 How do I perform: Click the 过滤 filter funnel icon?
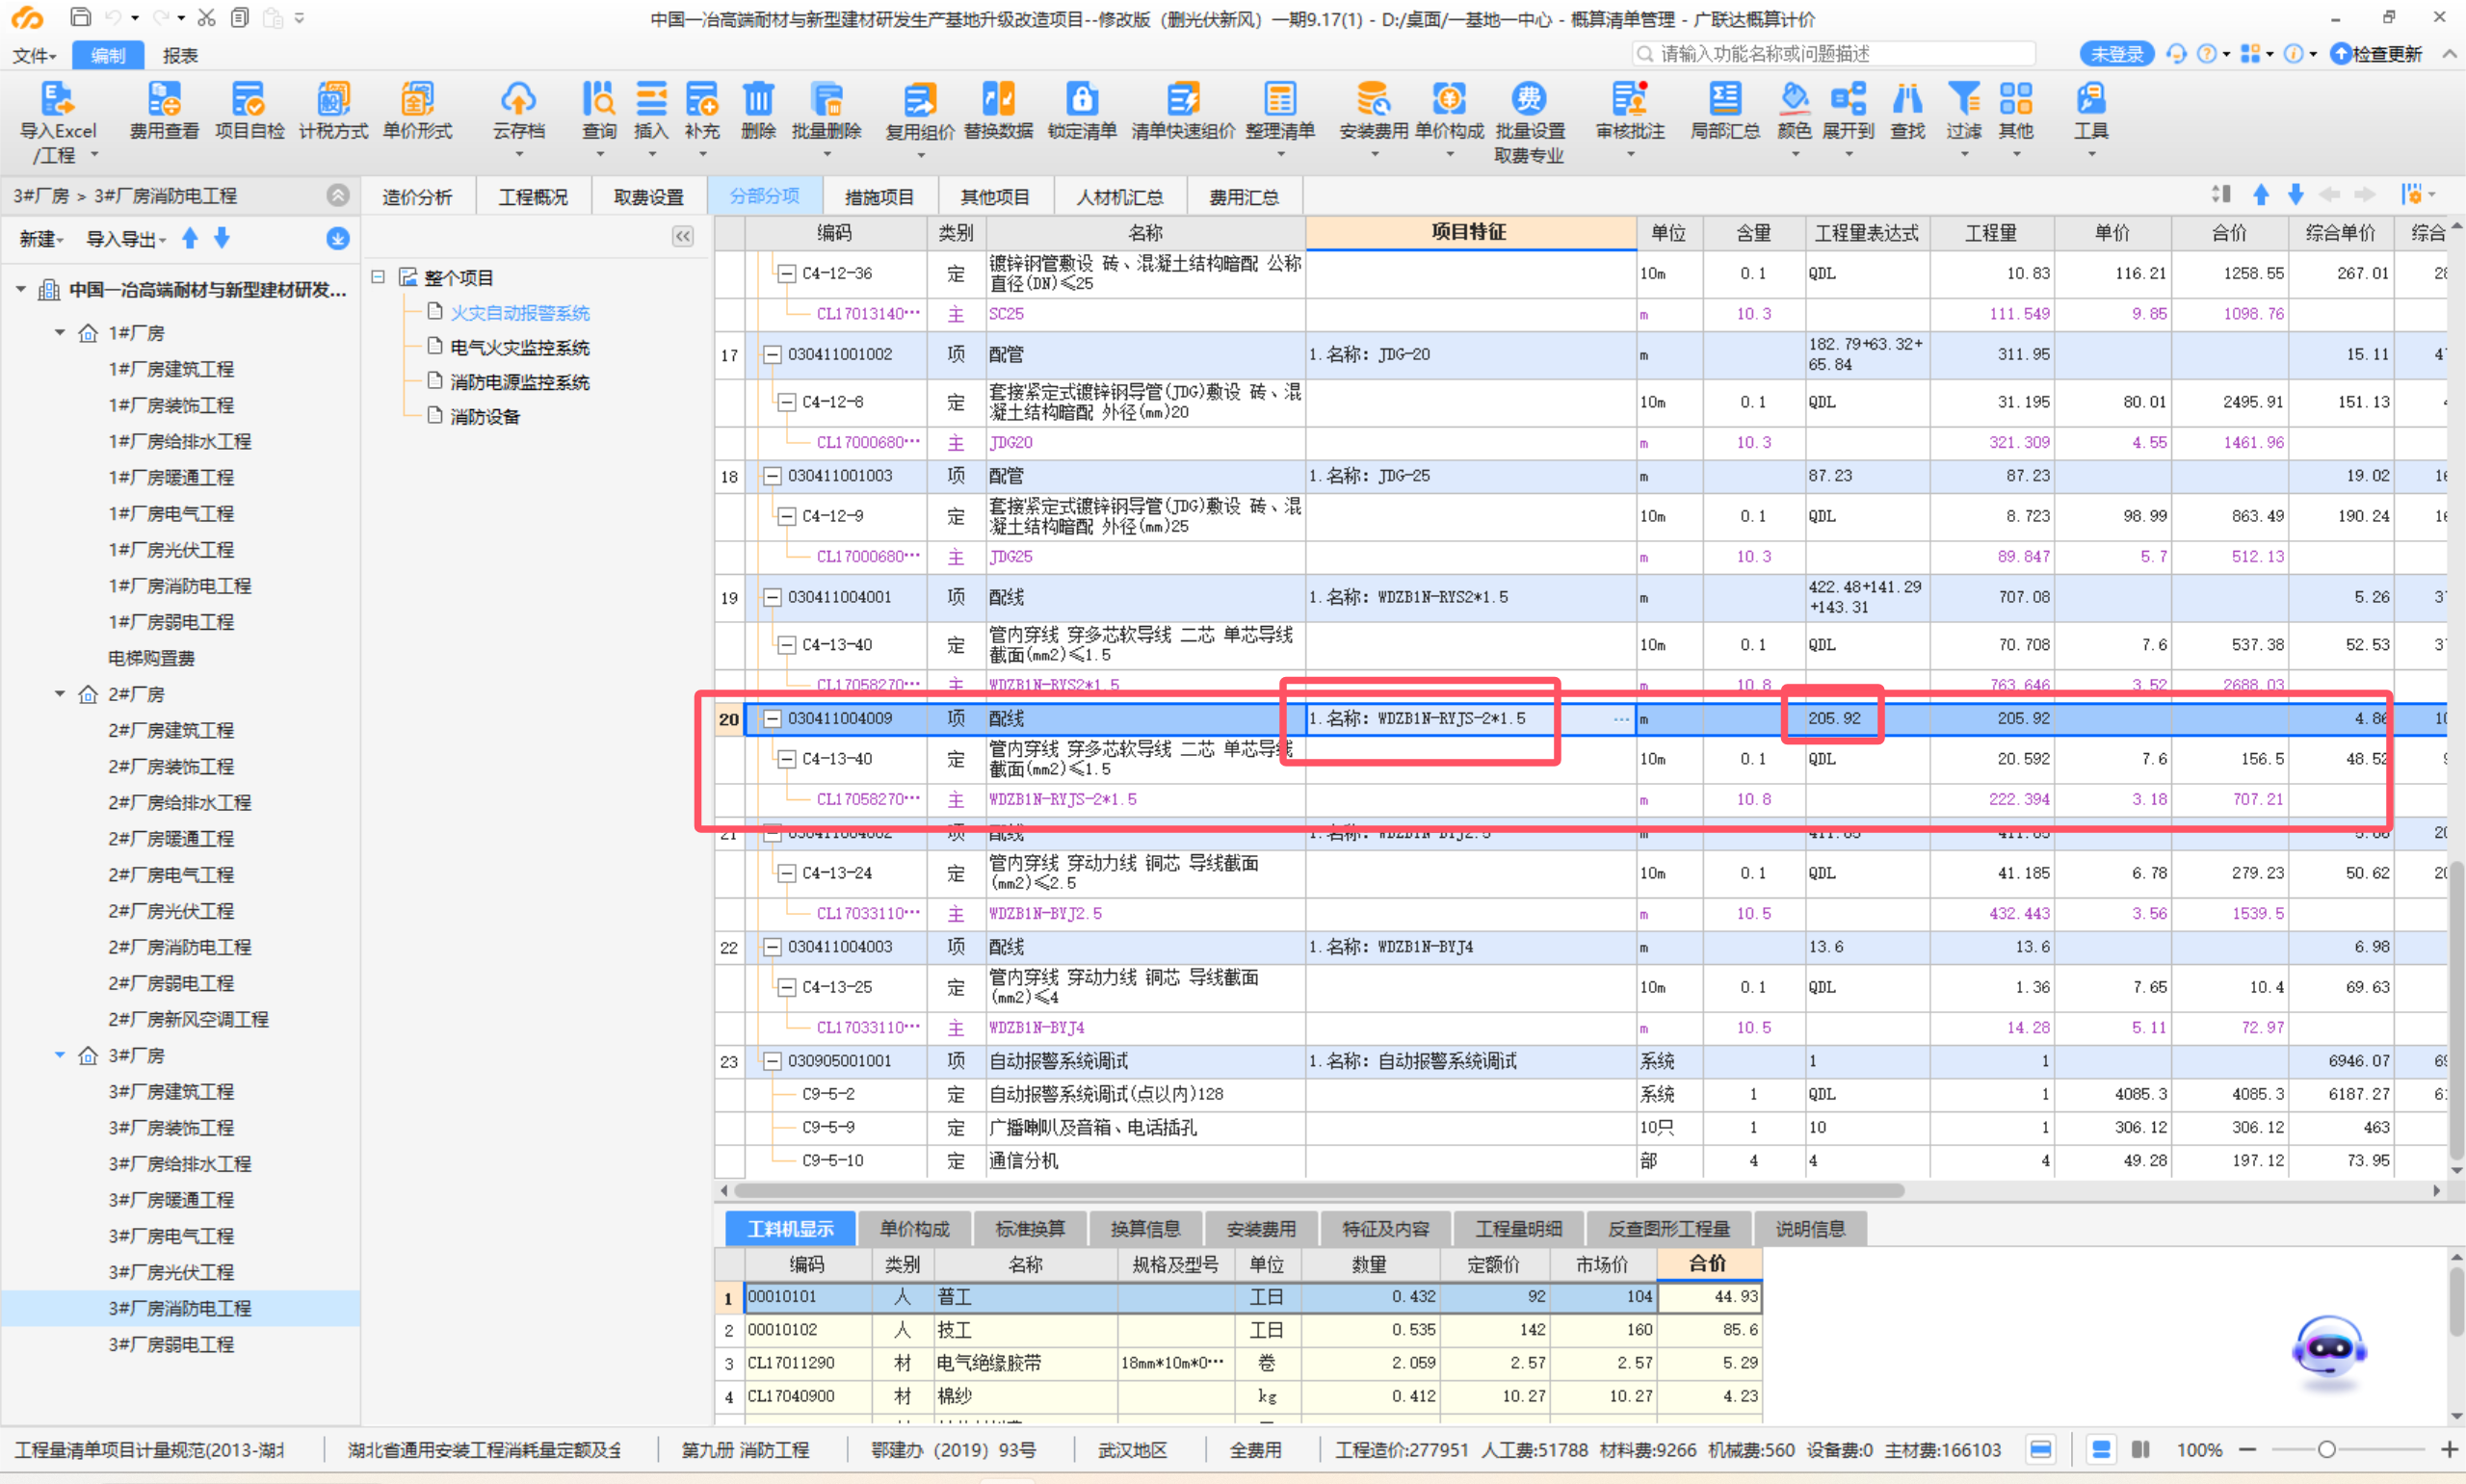tap(1962, 100)
